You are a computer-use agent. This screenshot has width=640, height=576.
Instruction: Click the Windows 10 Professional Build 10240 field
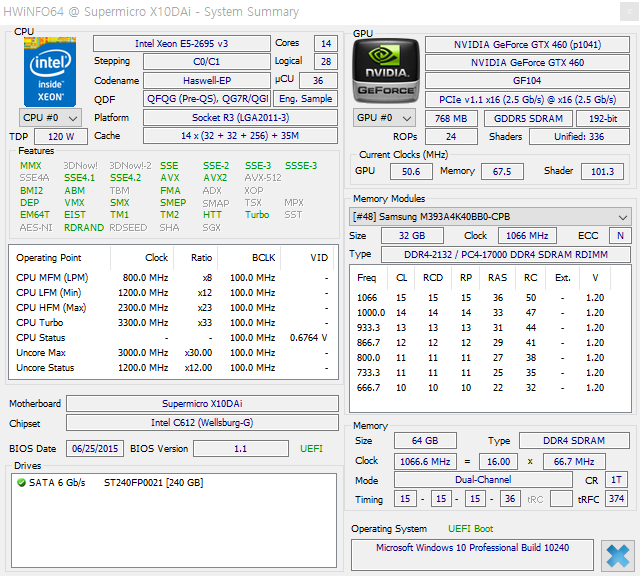[472, 555]
